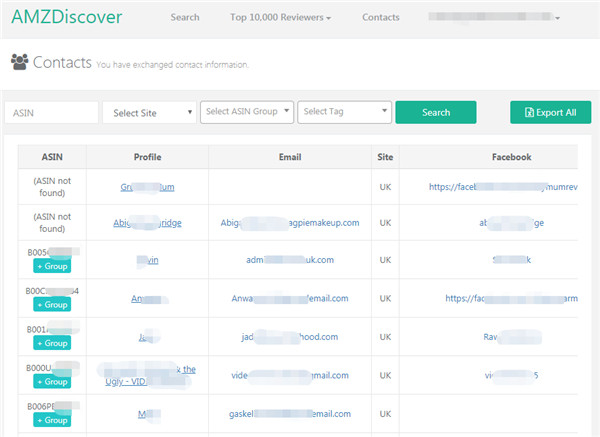
Task: Open the Contacts menu item
Action: pos(381,17)
